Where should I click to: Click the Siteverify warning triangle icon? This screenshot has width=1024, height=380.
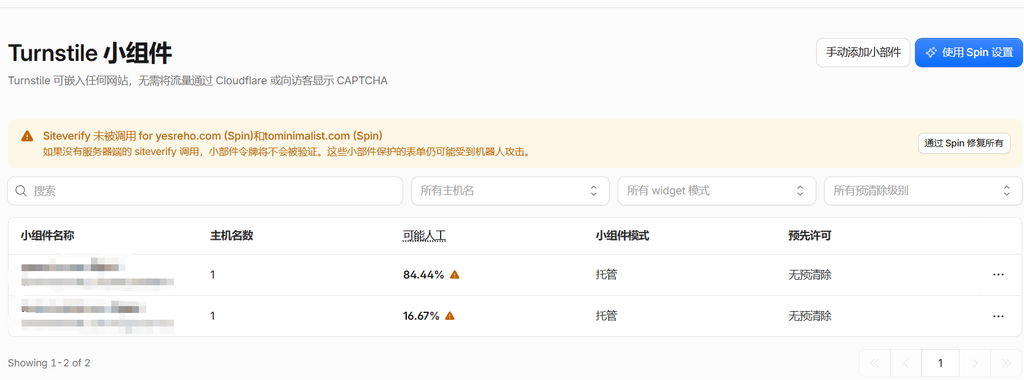pyautogui.click(x=27, y=136)
